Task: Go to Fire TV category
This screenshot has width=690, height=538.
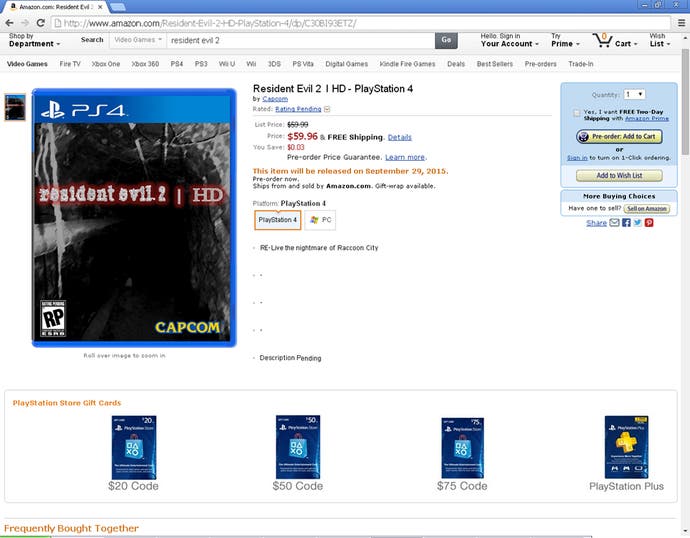Action: click(70, 64)
